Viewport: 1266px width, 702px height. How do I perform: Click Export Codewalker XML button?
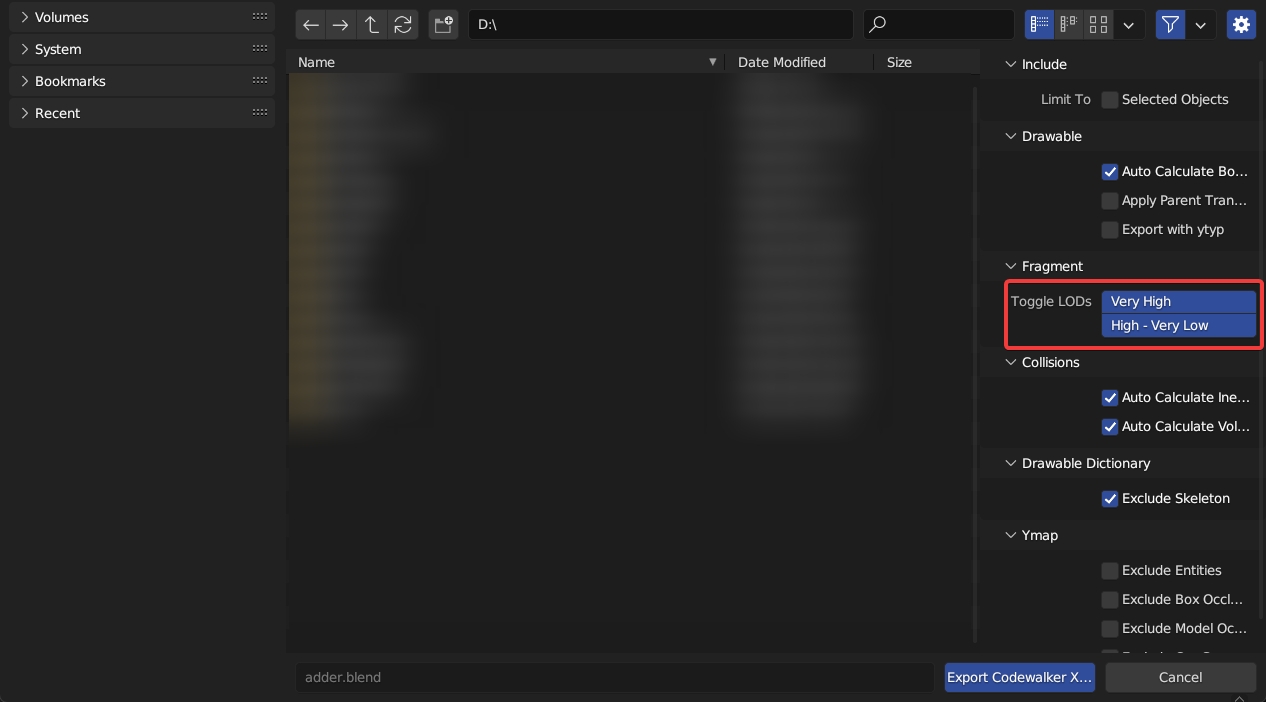[1019, 677]
